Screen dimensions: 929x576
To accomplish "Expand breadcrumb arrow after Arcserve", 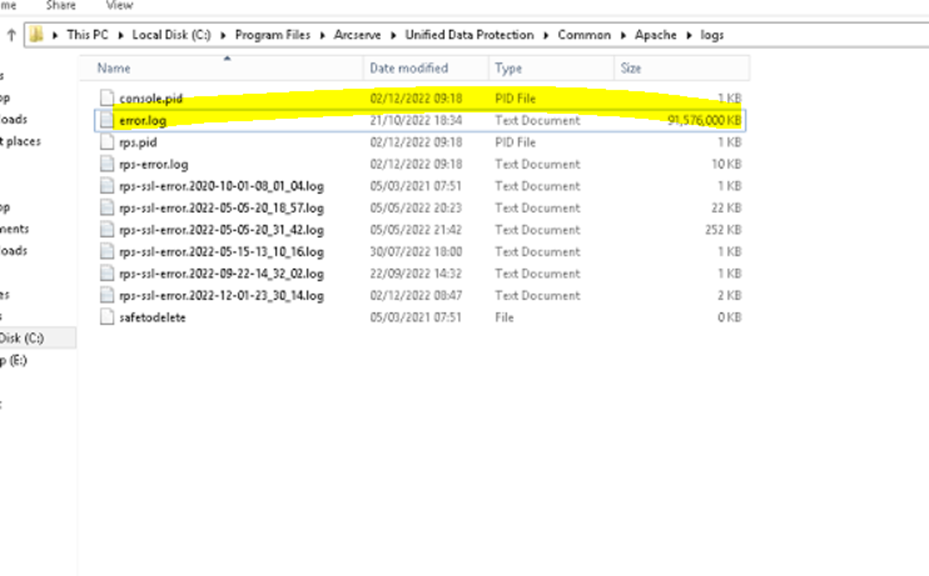I will point(393,36).
